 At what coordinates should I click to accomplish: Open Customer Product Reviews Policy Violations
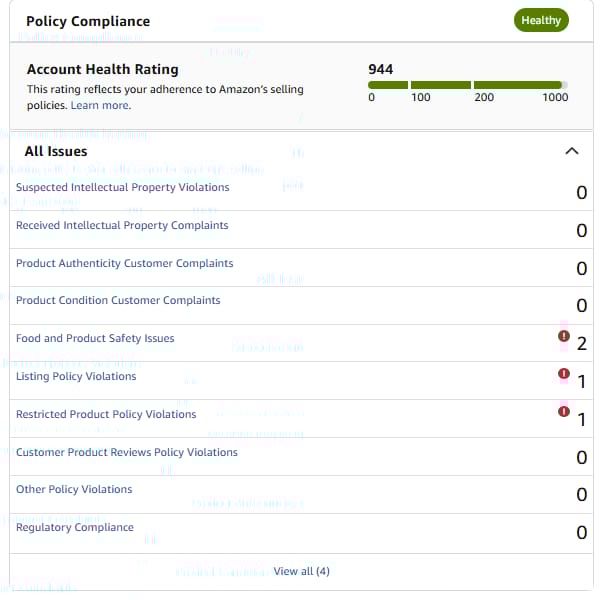[x=127, y=452]
